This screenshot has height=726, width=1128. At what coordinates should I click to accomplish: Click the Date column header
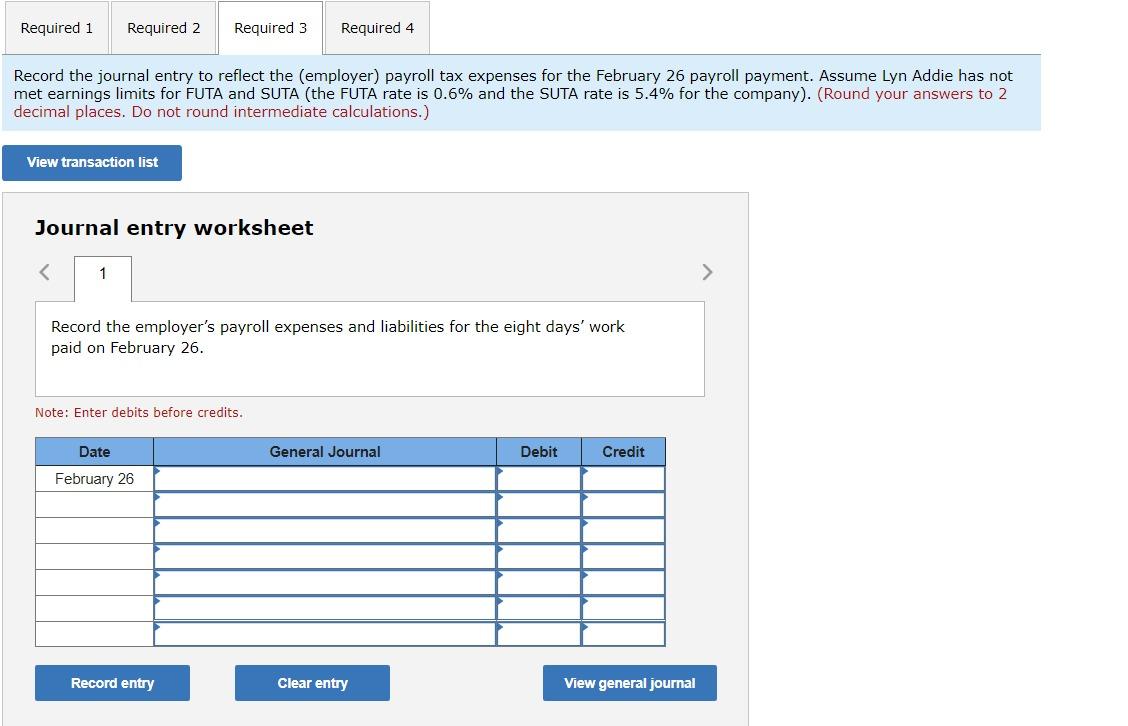94,452
